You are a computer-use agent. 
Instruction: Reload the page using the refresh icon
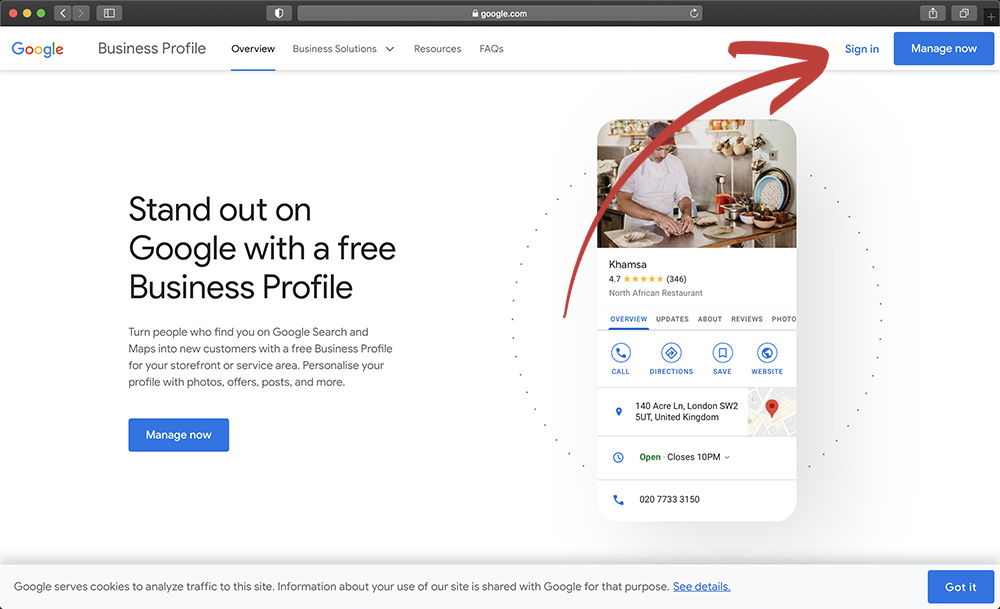click(x=694, y=13)
